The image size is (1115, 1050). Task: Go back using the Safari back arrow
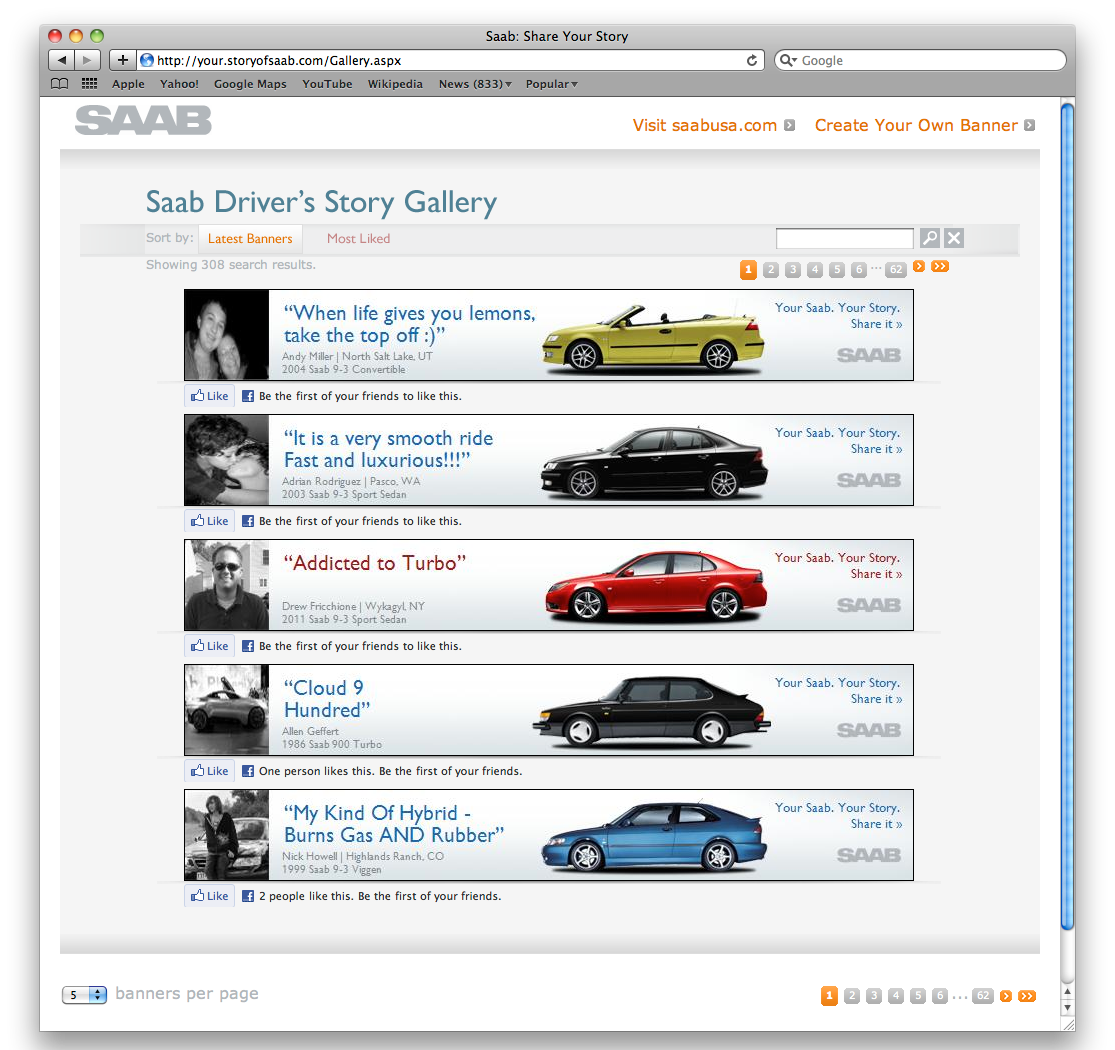62,60
